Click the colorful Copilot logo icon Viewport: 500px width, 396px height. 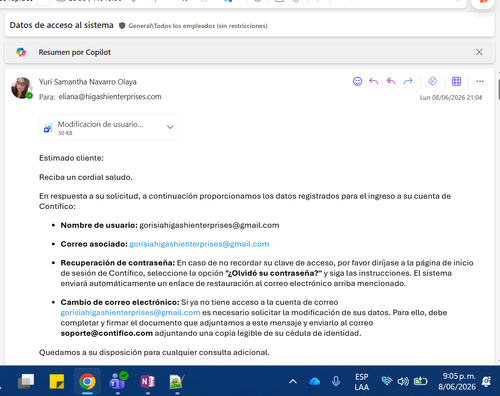[21, 52]
